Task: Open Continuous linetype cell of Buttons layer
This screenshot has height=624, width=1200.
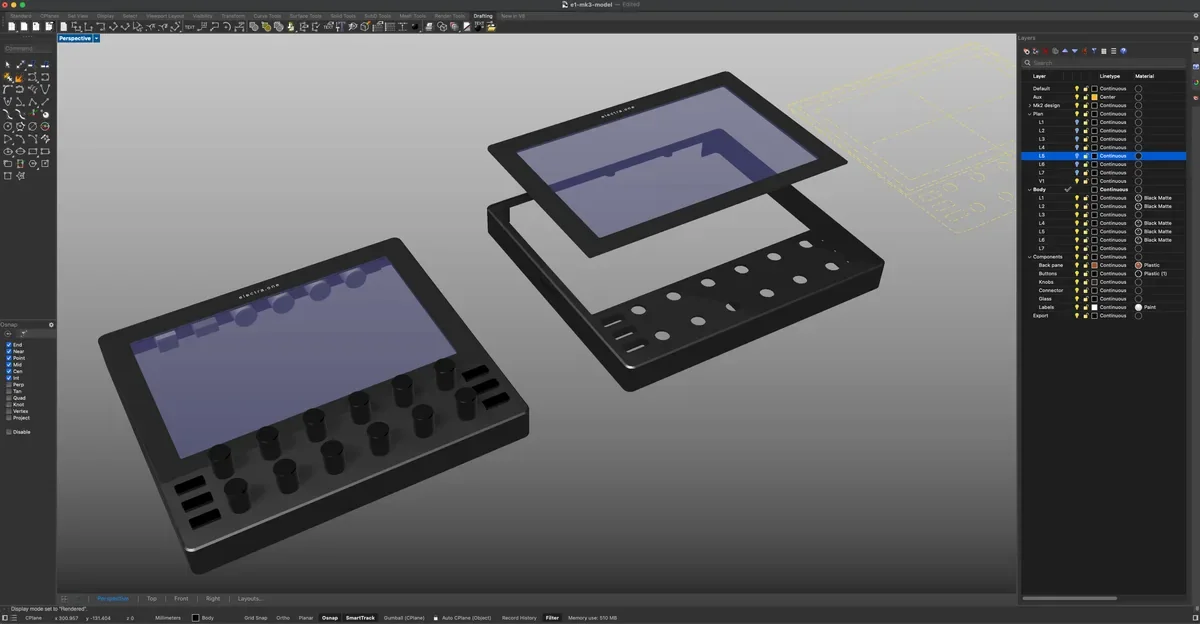Action: (x=1113, y=273)
